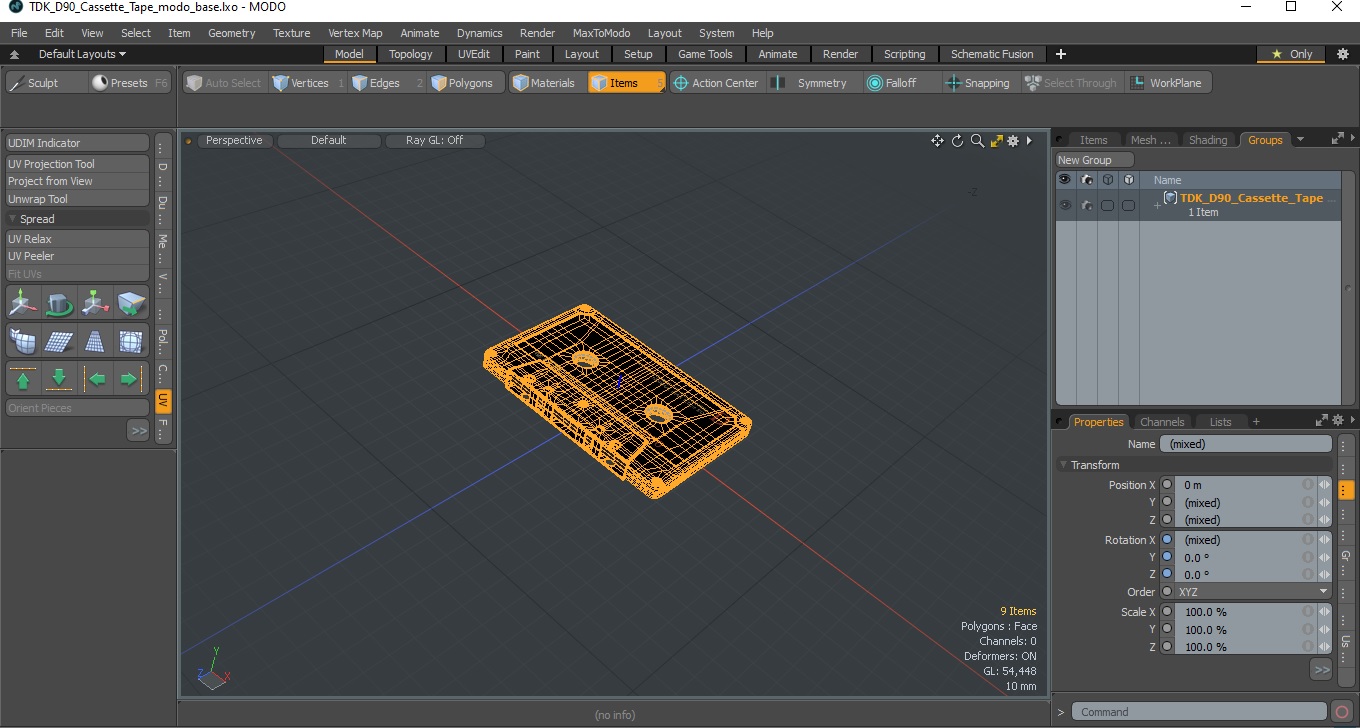Click the viewport pan/move icon
Image resolution: width=1360 pixels, height=728 pixels.
click(x=937, y=141)
